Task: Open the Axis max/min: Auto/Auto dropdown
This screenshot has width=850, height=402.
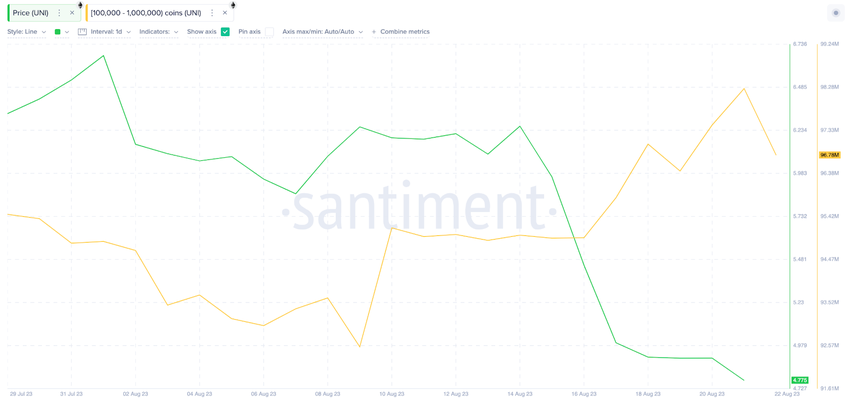Action: point(322,32)
